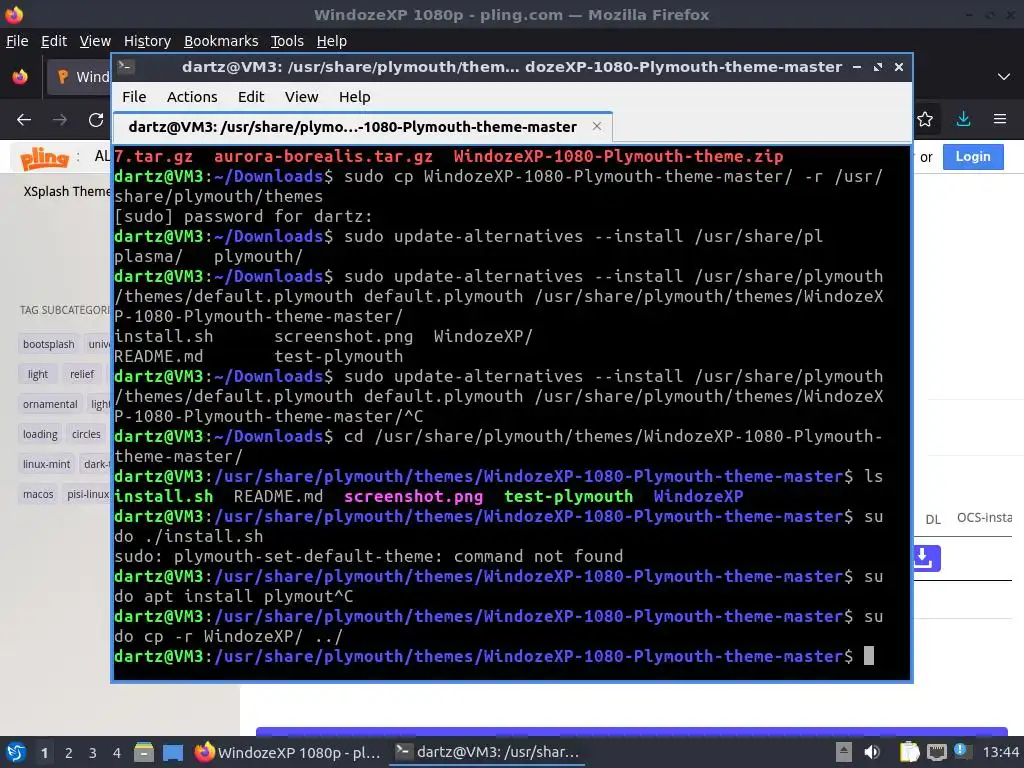
Task: Open the terminal Edit menu
Action: coord(251,97)
